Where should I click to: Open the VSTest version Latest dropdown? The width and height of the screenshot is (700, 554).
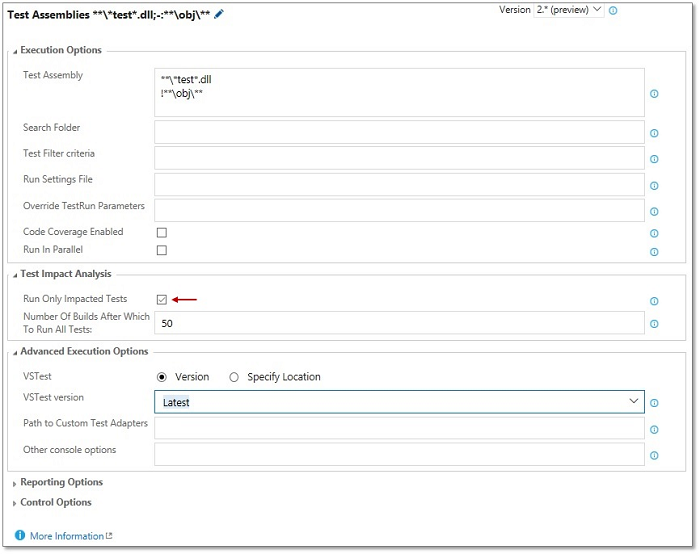[x=399, y=402]
